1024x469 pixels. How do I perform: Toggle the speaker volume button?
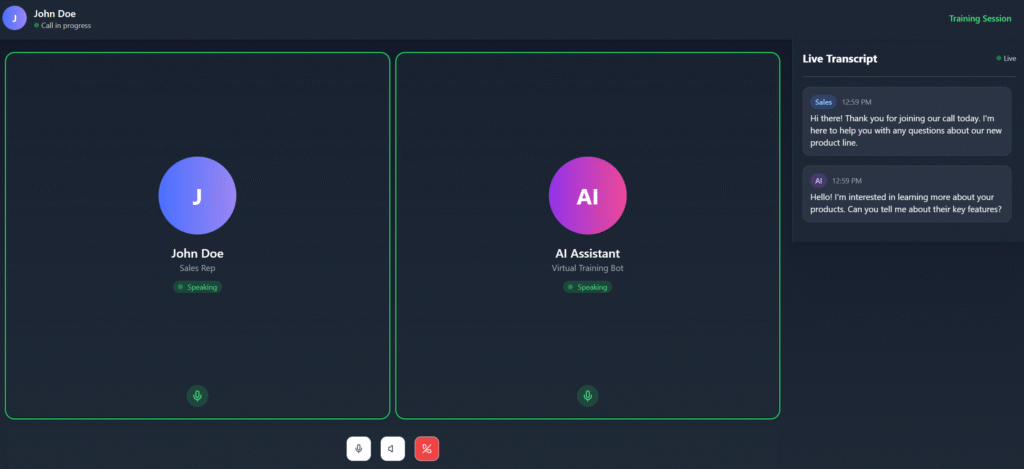[393, 449]
